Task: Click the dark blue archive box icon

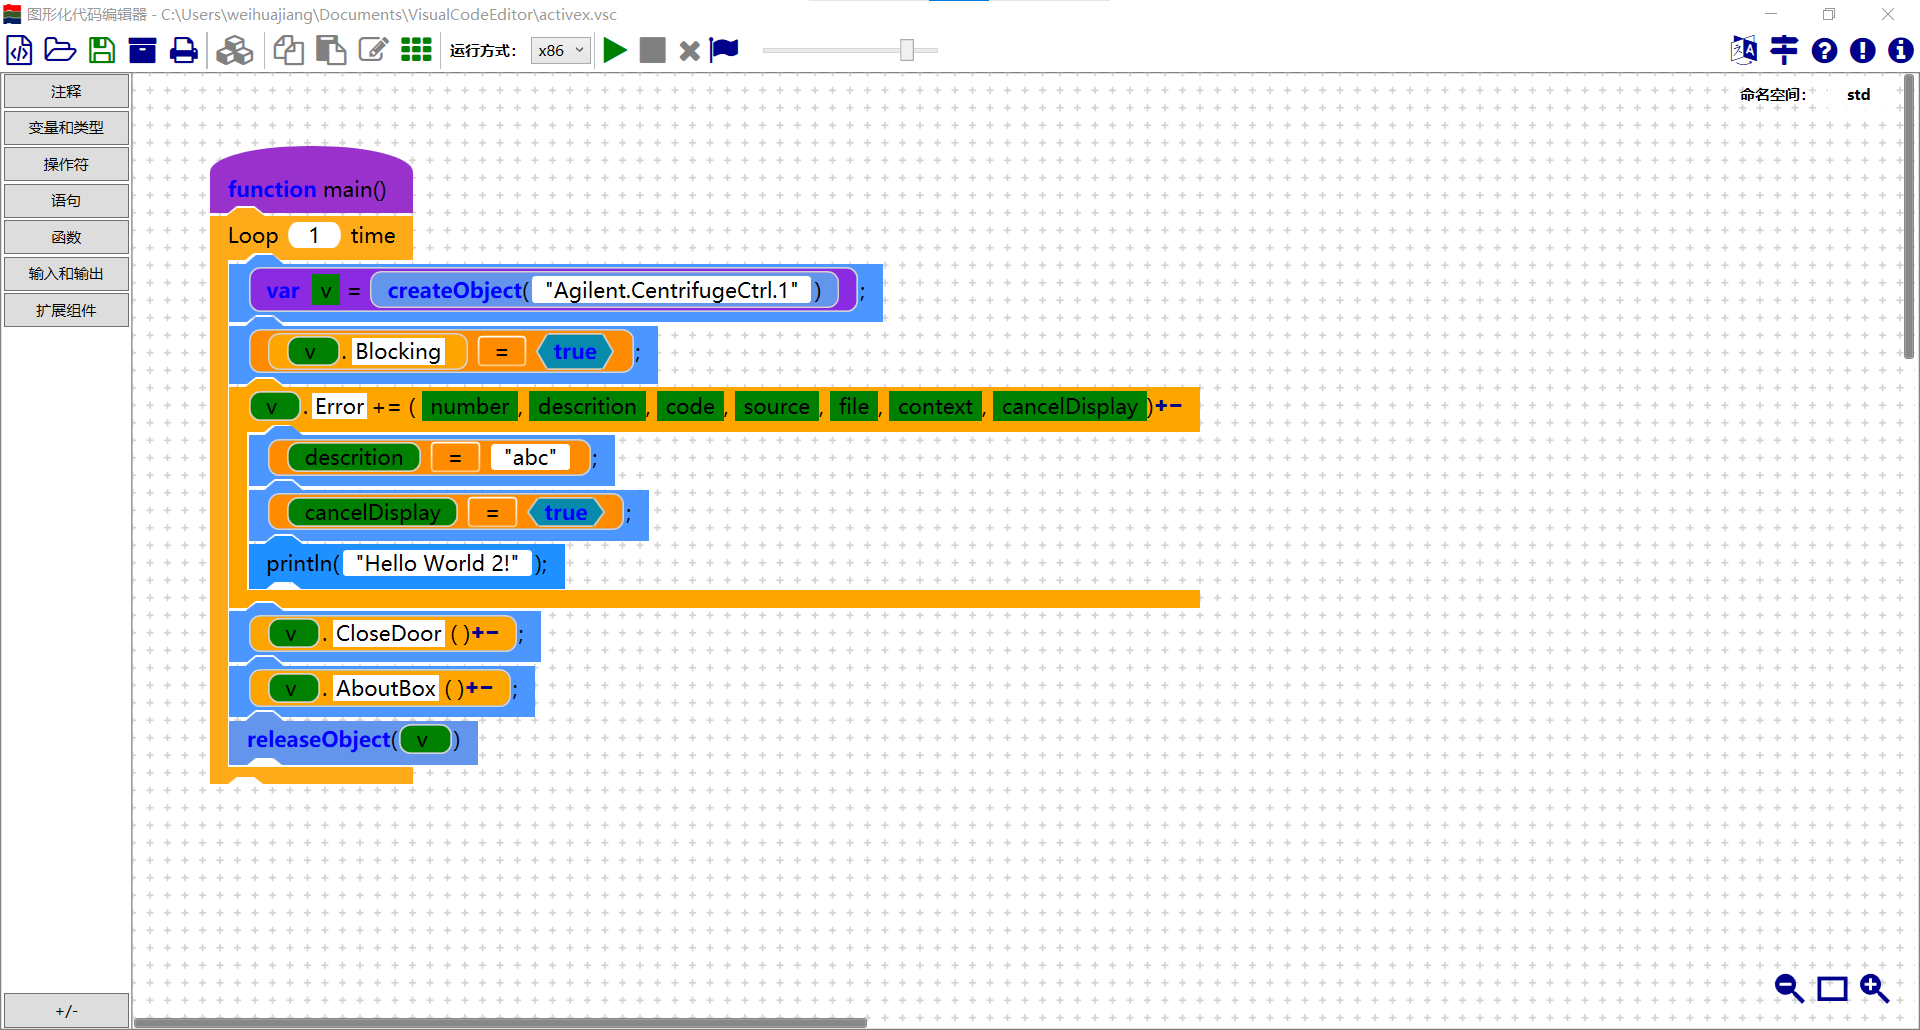Action: pyautogui.click(x=142, y=50)
